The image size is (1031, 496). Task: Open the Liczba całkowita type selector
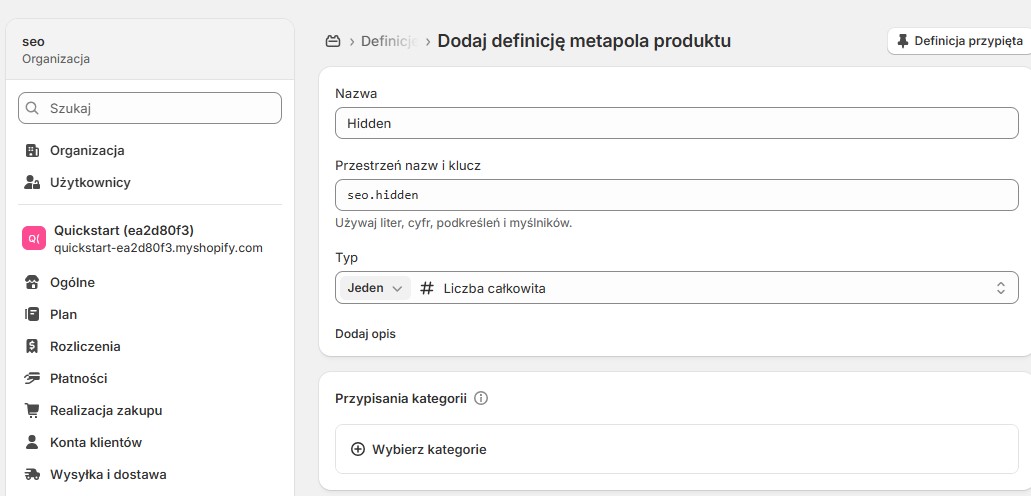tap(677, 287)
